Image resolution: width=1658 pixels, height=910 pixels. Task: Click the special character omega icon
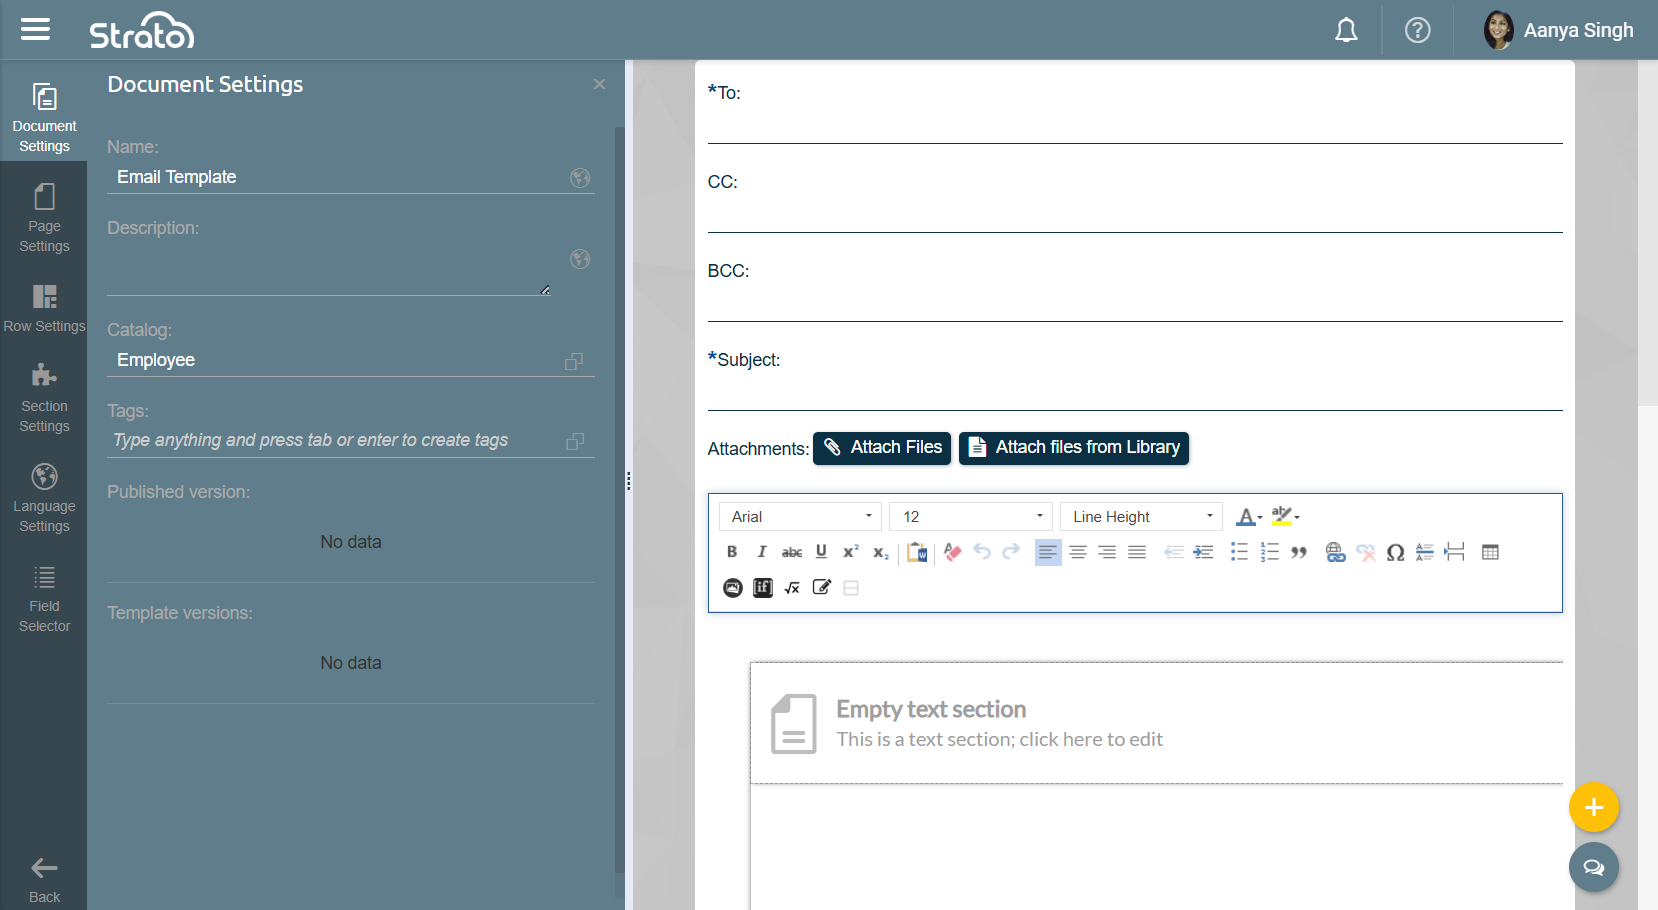(x=1395, y=553)
